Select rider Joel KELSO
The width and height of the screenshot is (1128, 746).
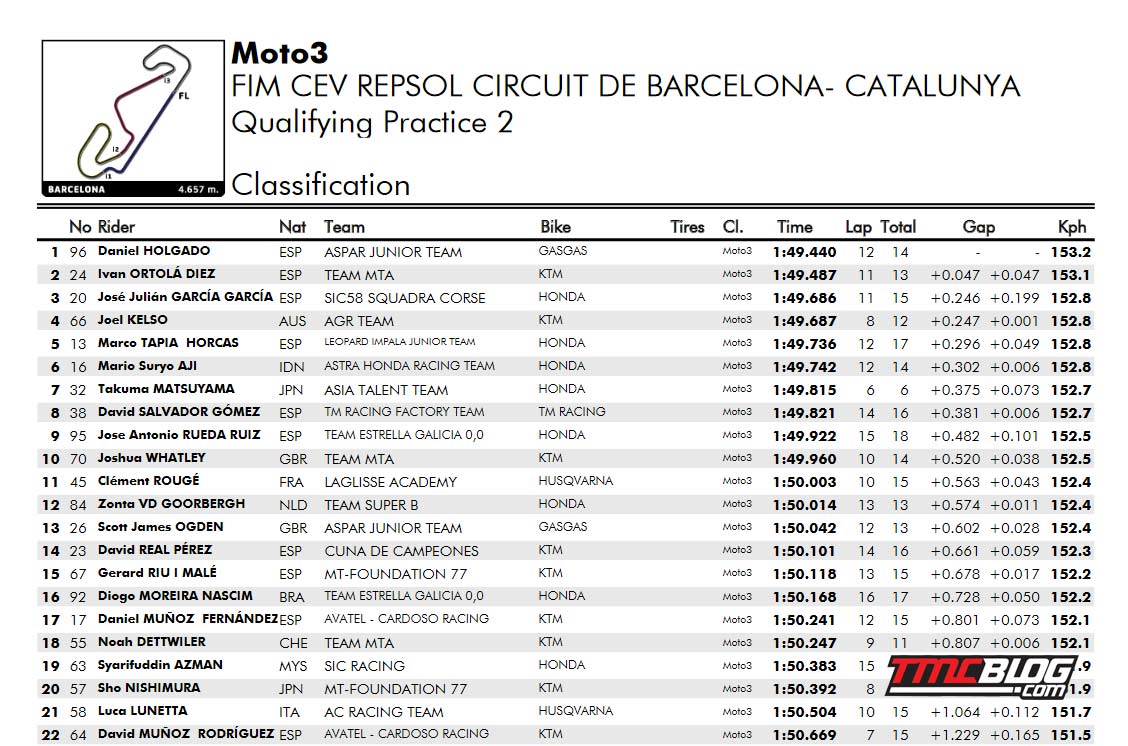pyautogui.click(x=133, y=320)
